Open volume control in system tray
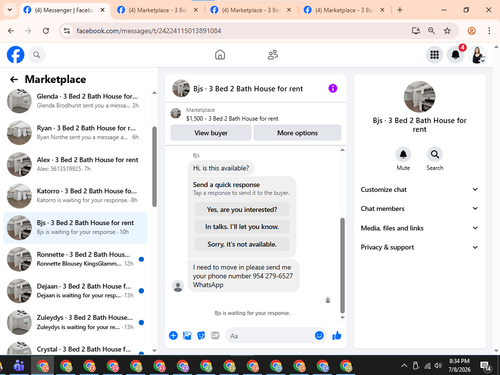Screen dimensions: 500x375 438,366
